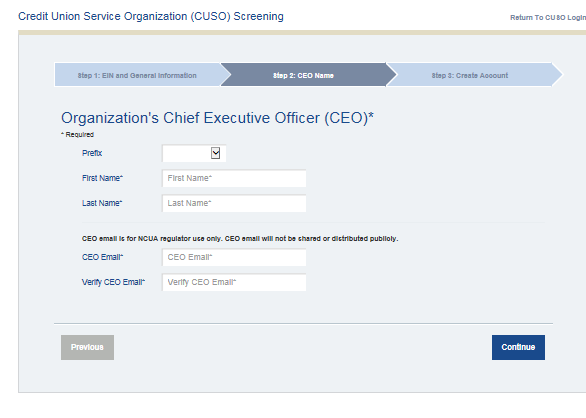
Task: Click the Last Name label text
Action: click(x=102, y=203)
